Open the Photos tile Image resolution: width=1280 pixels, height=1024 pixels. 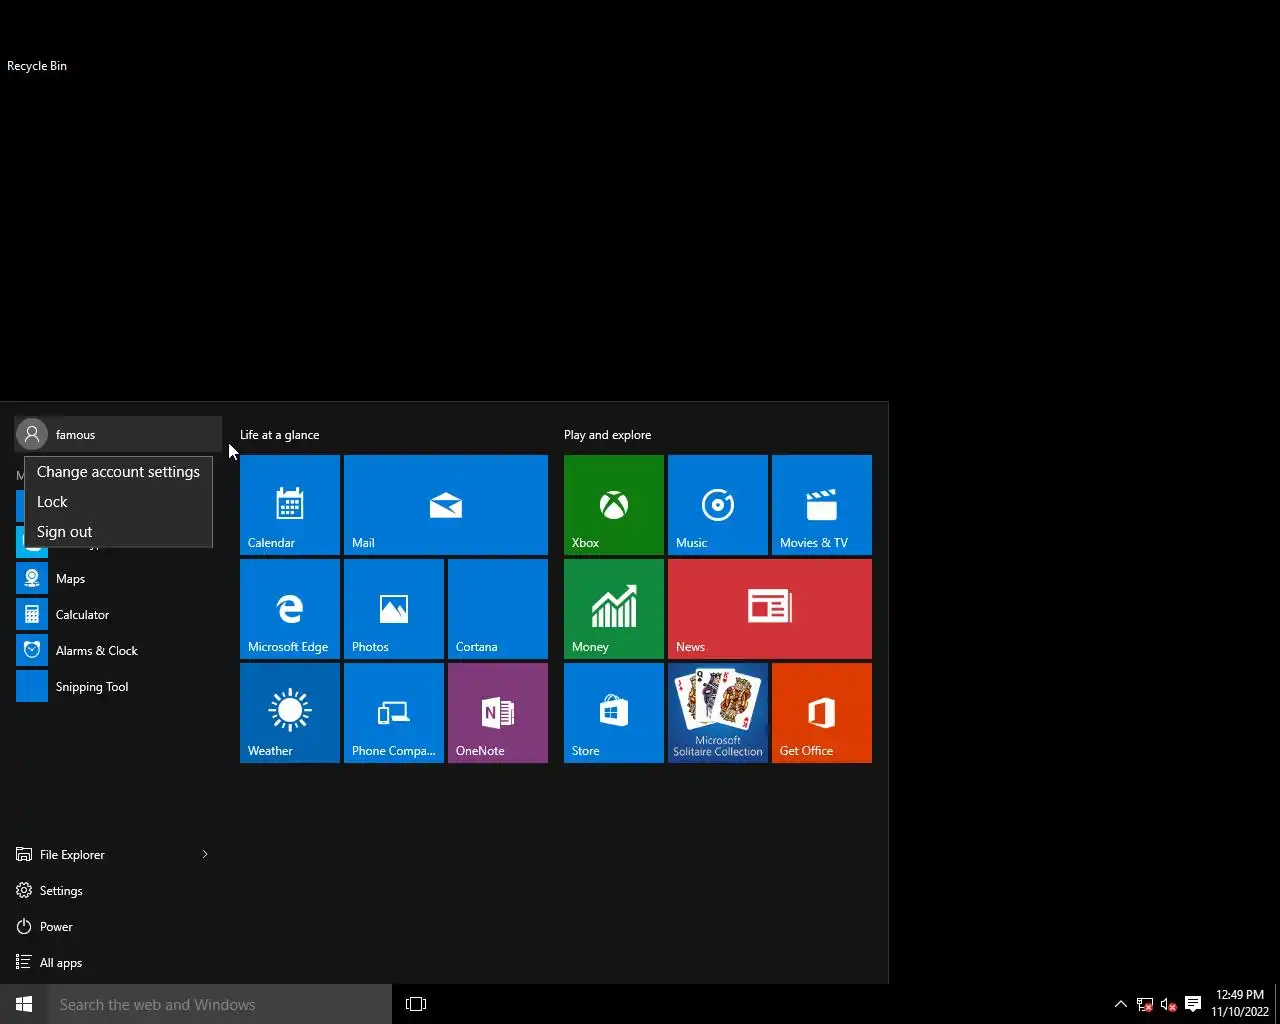click(x=394, y=609)
